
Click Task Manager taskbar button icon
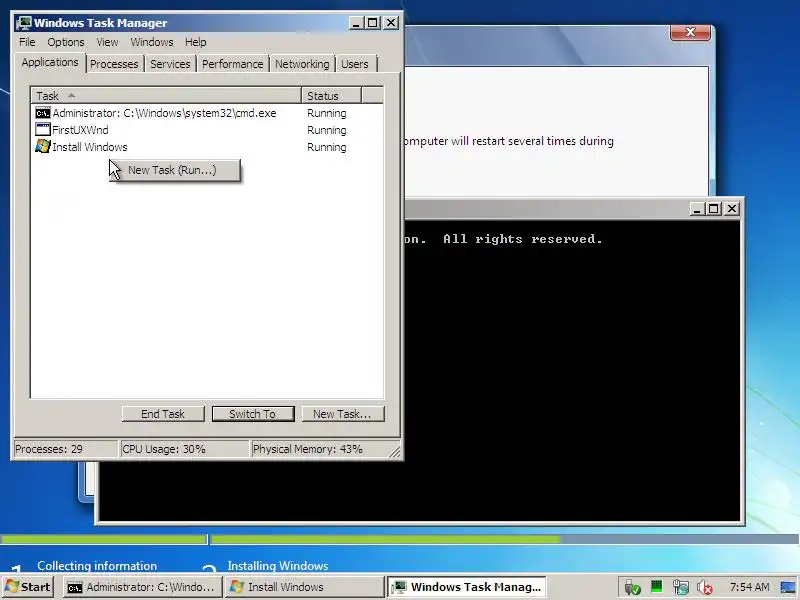(x=398, y=587)
